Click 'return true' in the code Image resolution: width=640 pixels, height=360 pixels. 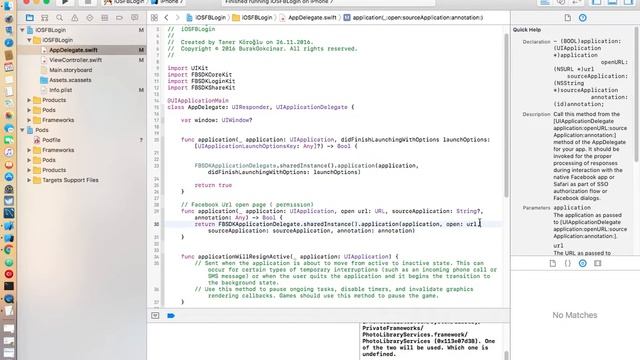213,185
